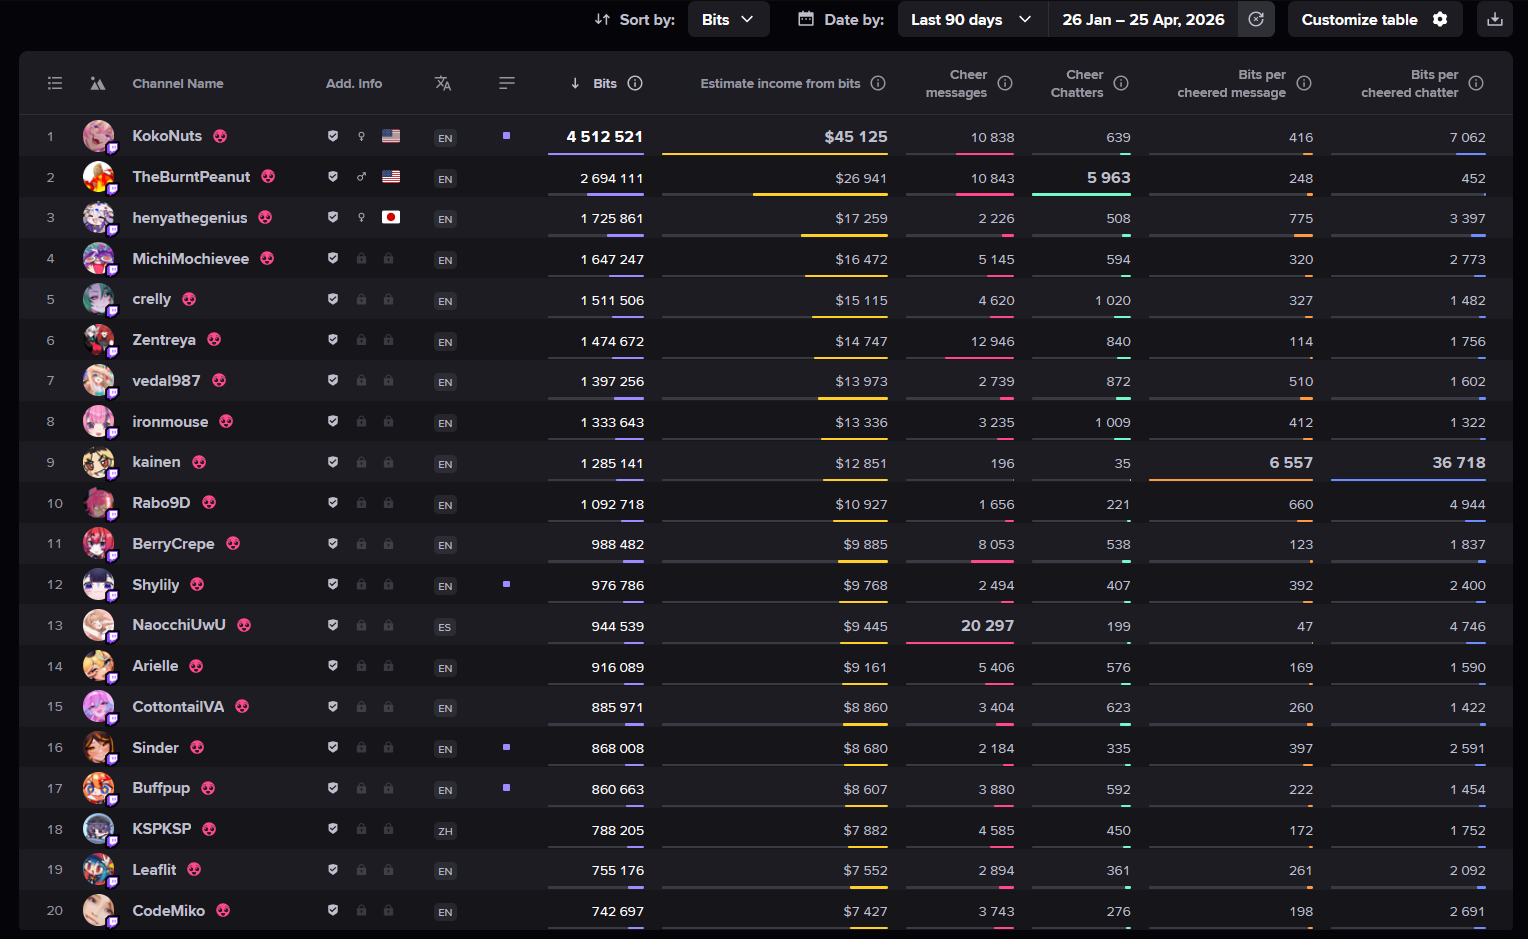Click the Cheer messages column header
This screenshot has height=939, width=1528.
pos(957,83)
